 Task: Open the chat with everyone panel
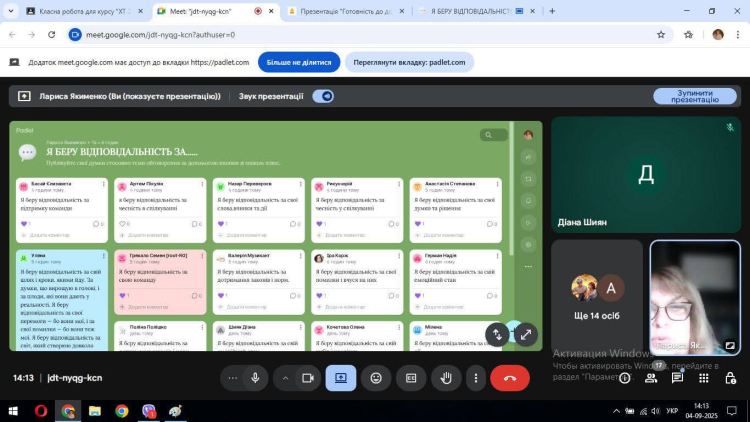pyautogui.click(x=677, y=378)
